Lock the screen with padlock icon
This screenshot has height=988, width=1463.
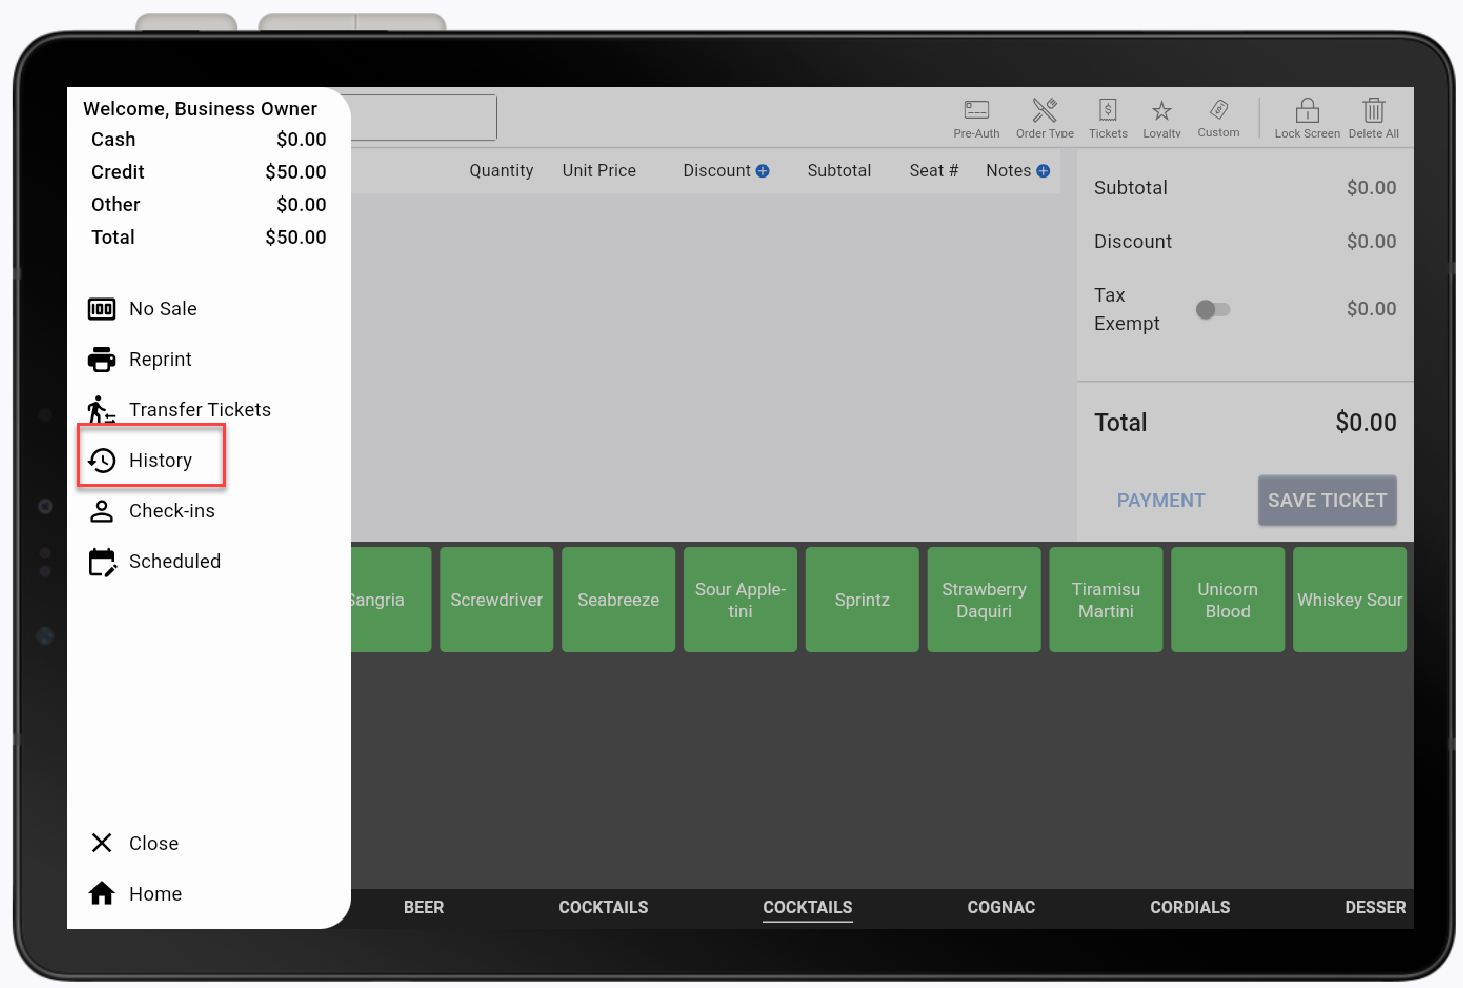click(1307, 111)
